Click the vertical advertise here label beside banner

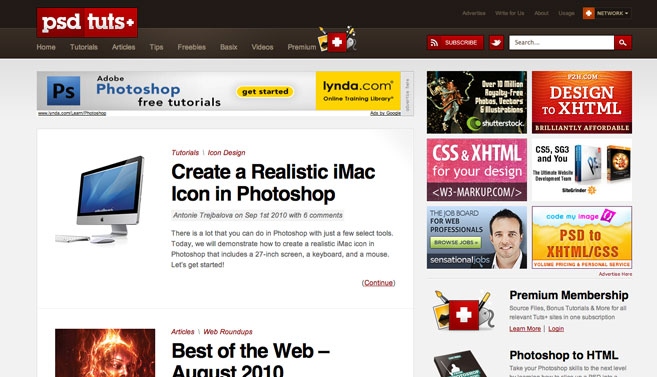[407, 96]
